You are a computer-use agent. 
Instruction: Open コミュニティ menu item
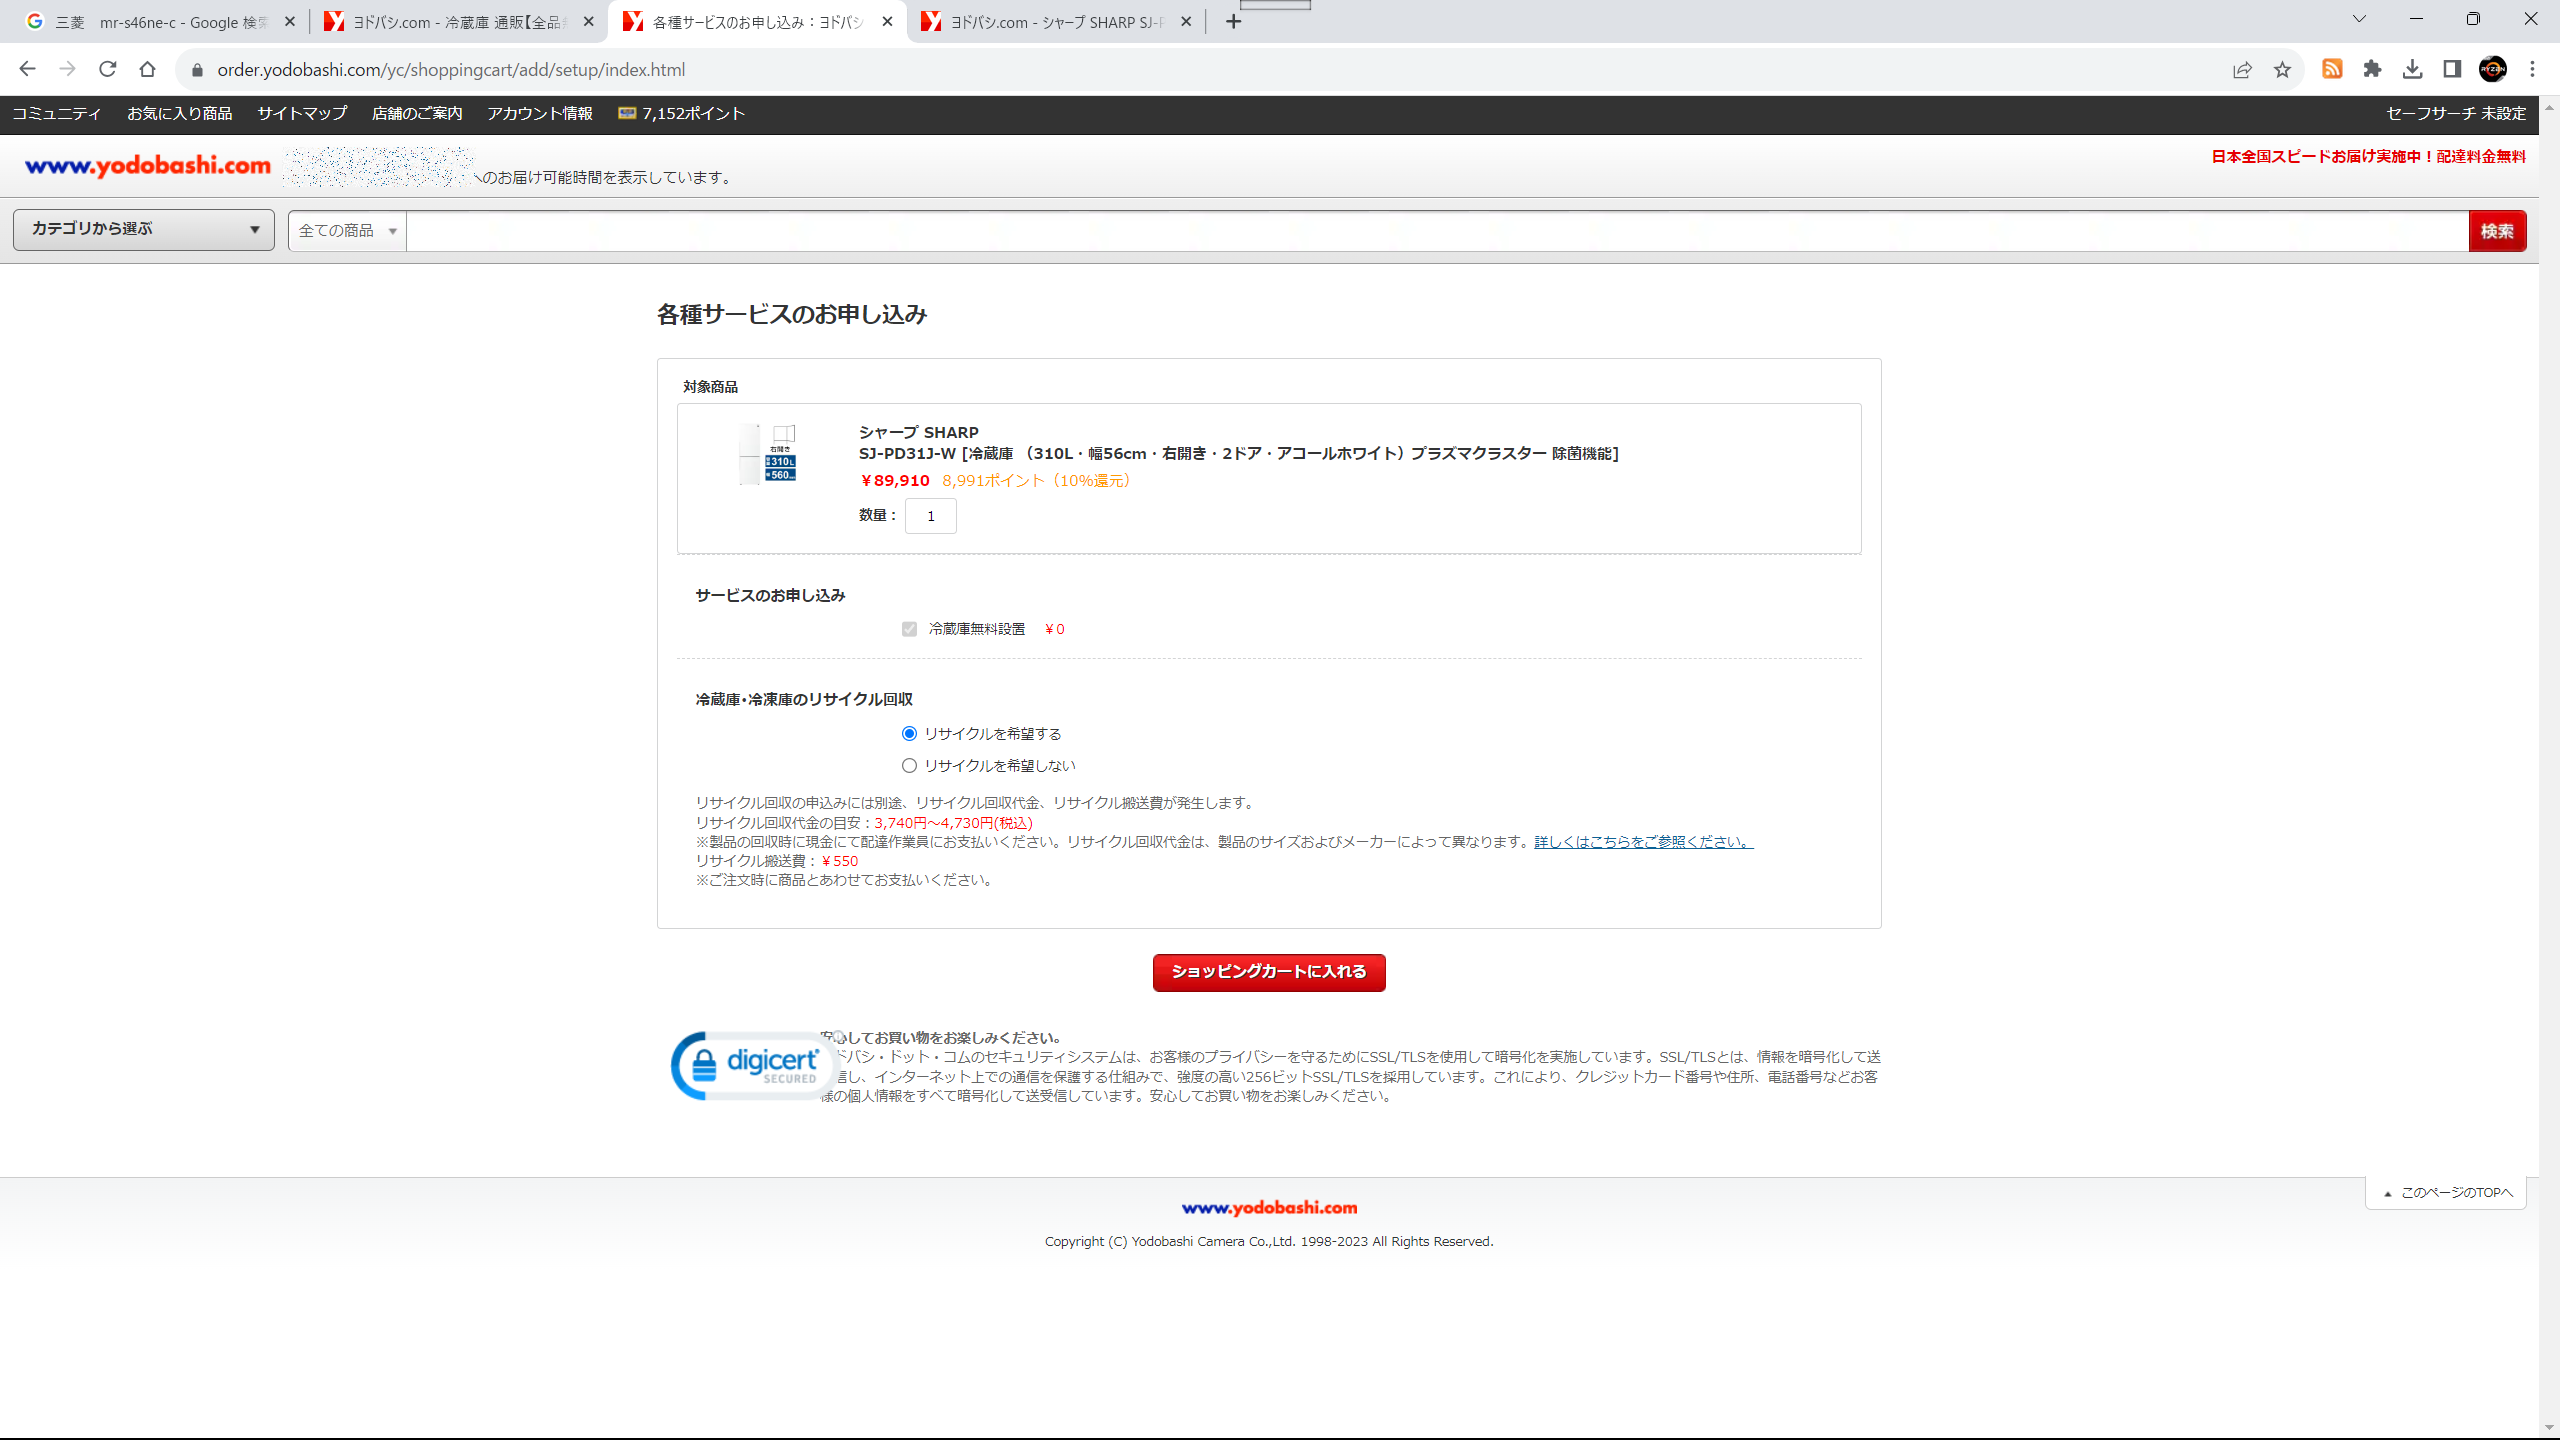pyautogui.click(x=57, y=114)
